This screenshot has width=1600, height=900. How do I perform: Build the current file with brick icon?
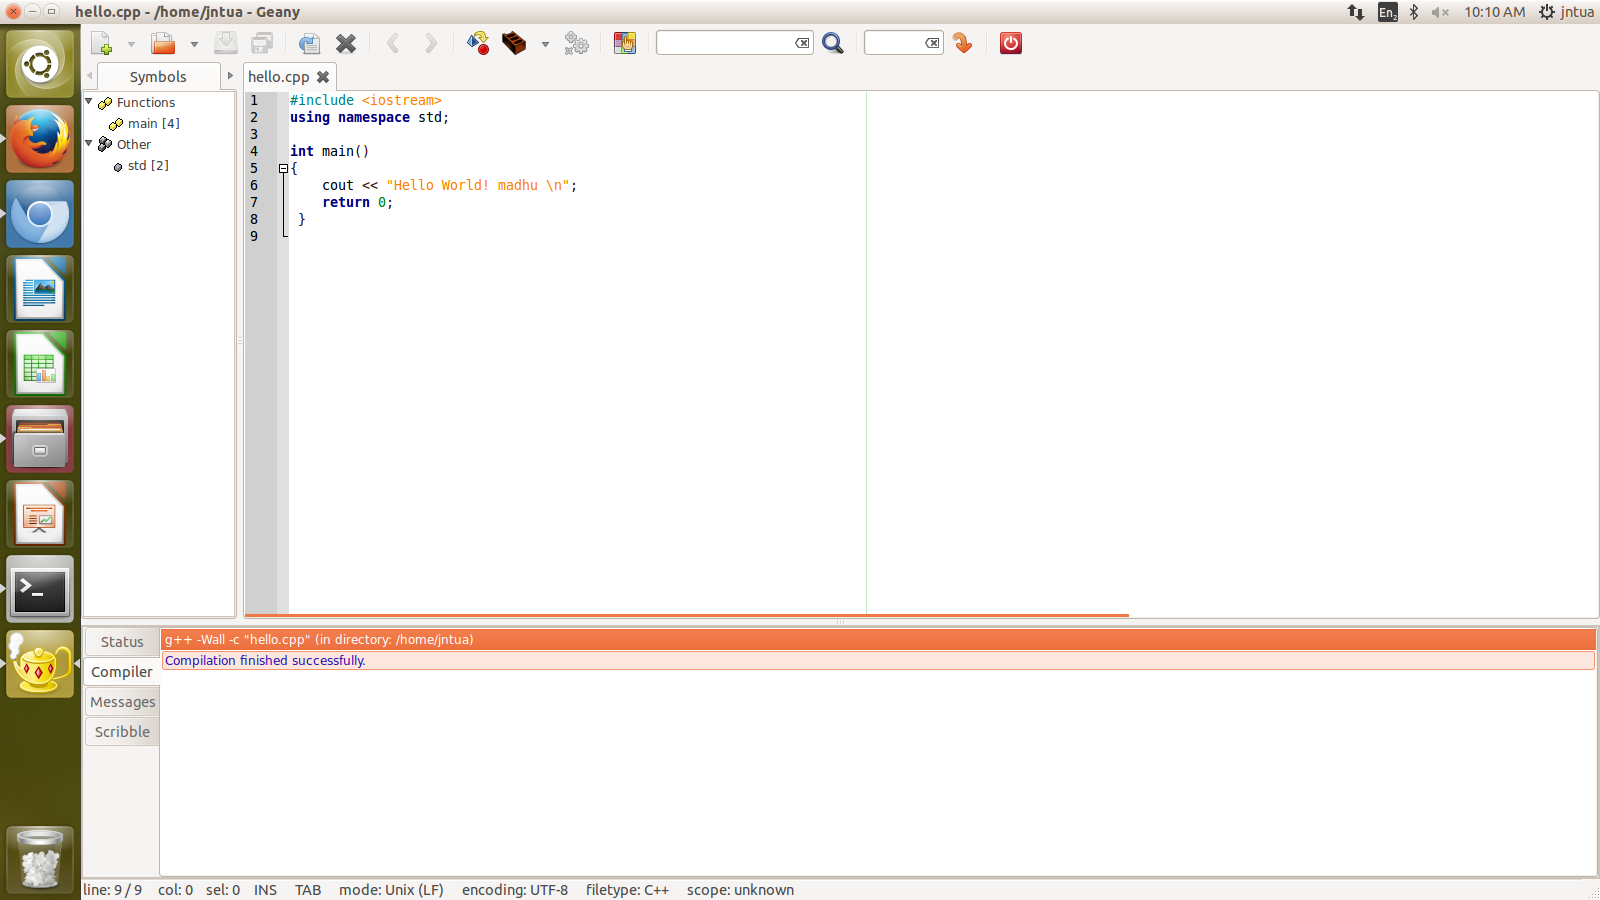pos(514,43)
